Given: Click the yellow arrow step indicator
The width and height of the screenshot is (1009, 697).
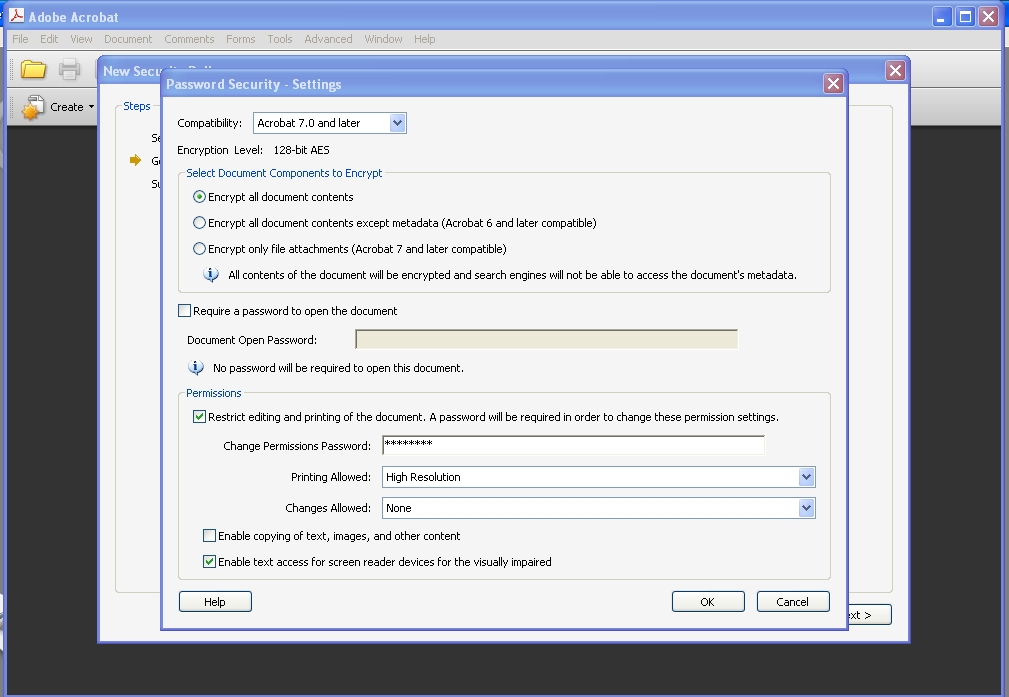Looking at the screenshot, I should coord(135,160).
